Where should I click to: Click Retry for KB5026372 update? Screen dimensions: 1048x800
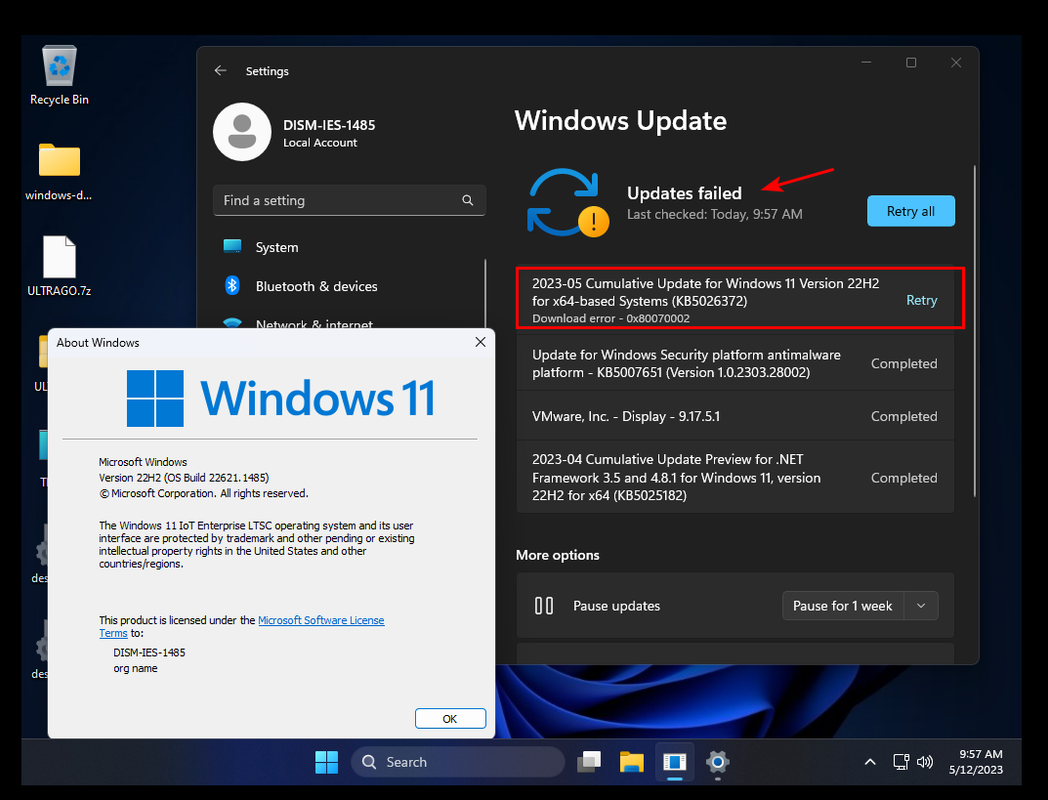(921, 301)
